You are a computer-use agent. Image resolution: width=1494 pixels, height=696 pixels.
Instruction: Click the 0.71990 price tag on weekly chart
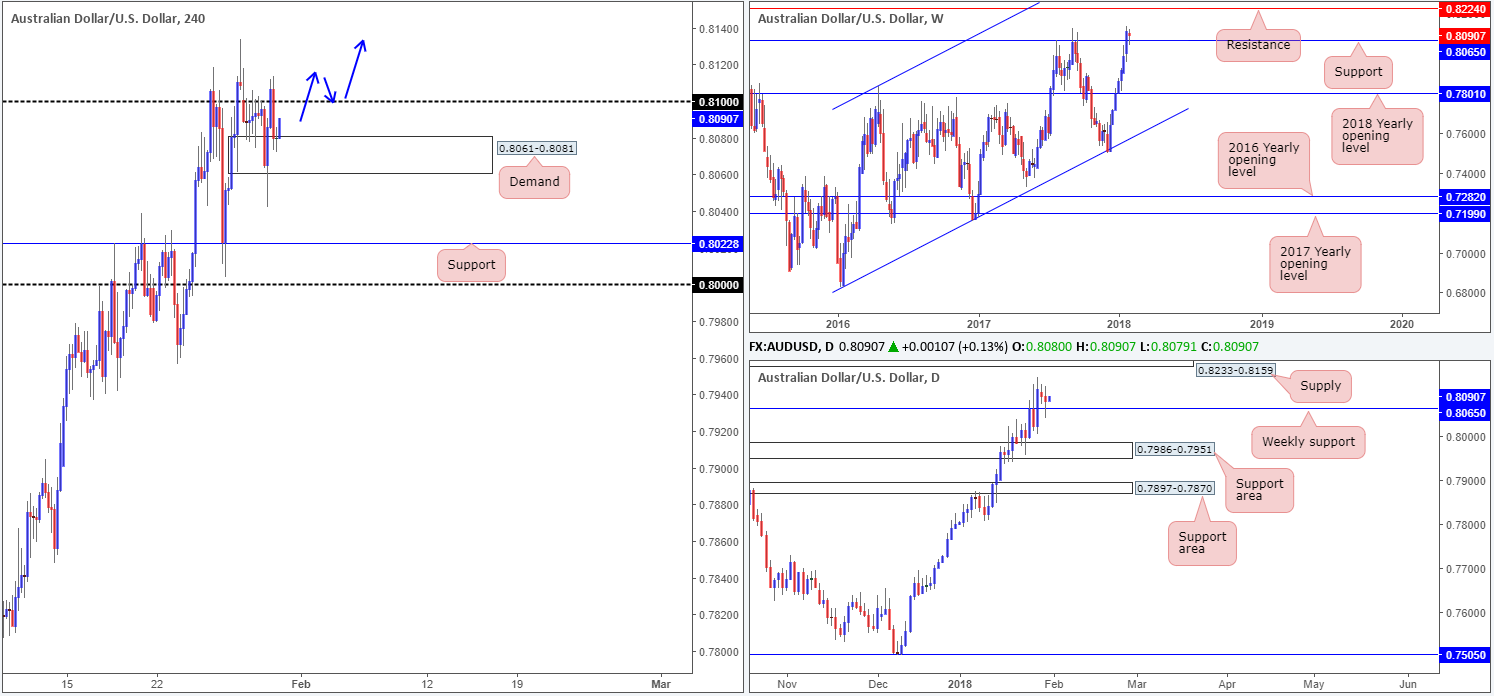point(1463,214)
